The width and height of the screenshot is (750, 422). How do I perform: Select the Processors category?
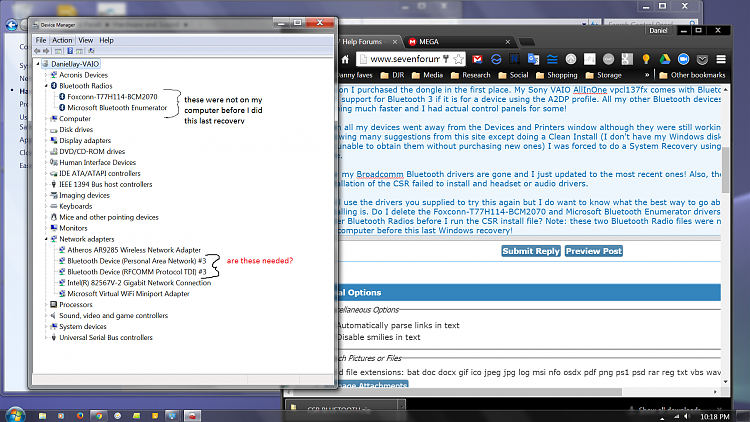click(76, 305)
